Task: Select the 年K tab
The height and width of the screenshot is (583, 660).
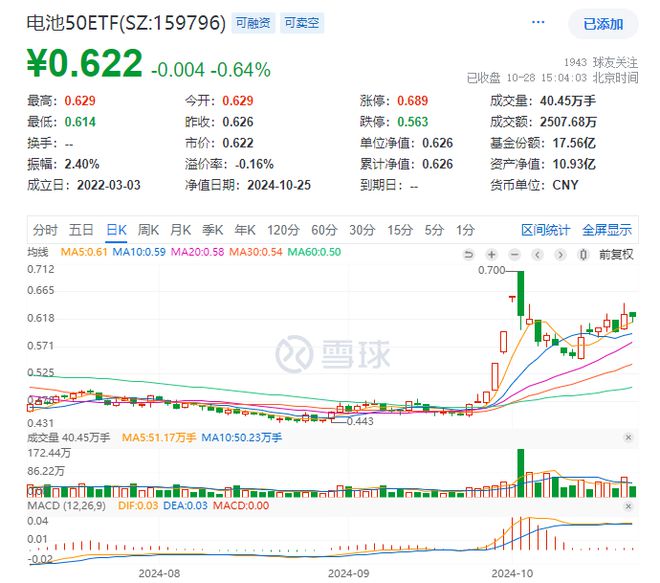Action: (245, 230)
